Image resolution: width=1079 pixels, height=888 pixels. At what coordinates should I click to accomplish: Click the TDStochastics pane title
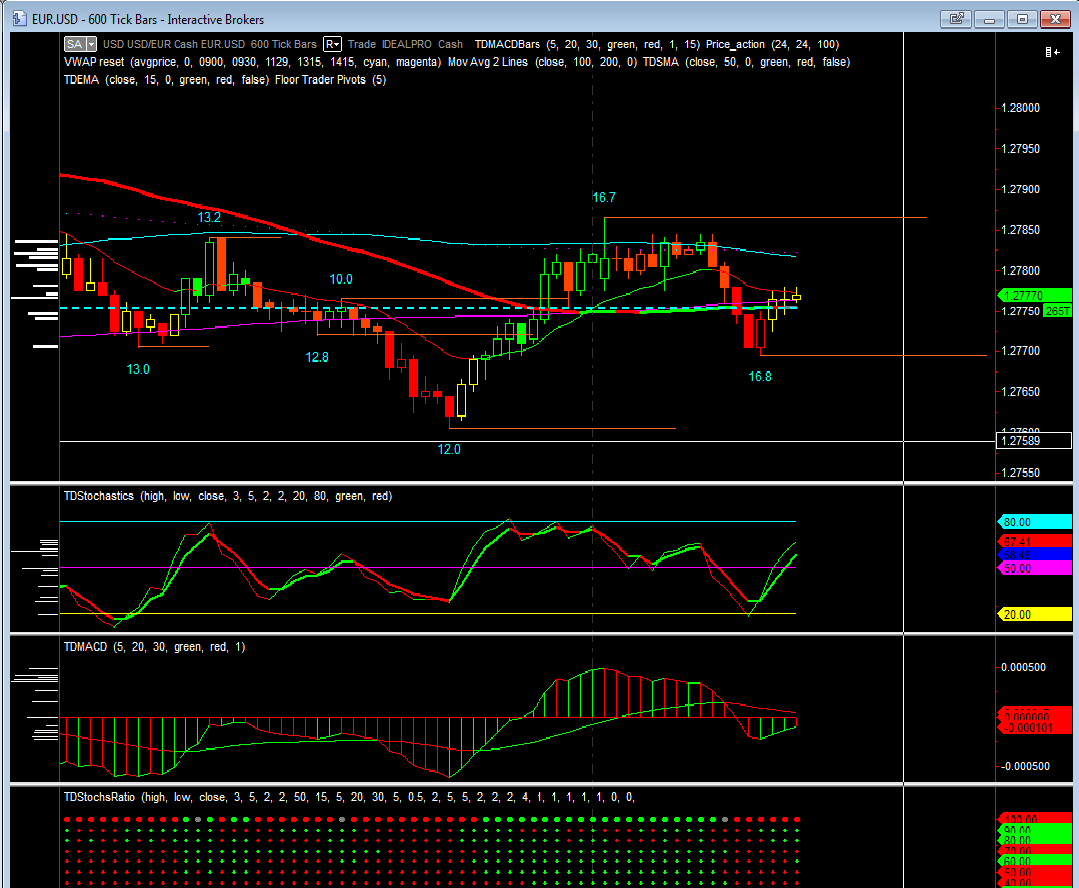[228, 496]
